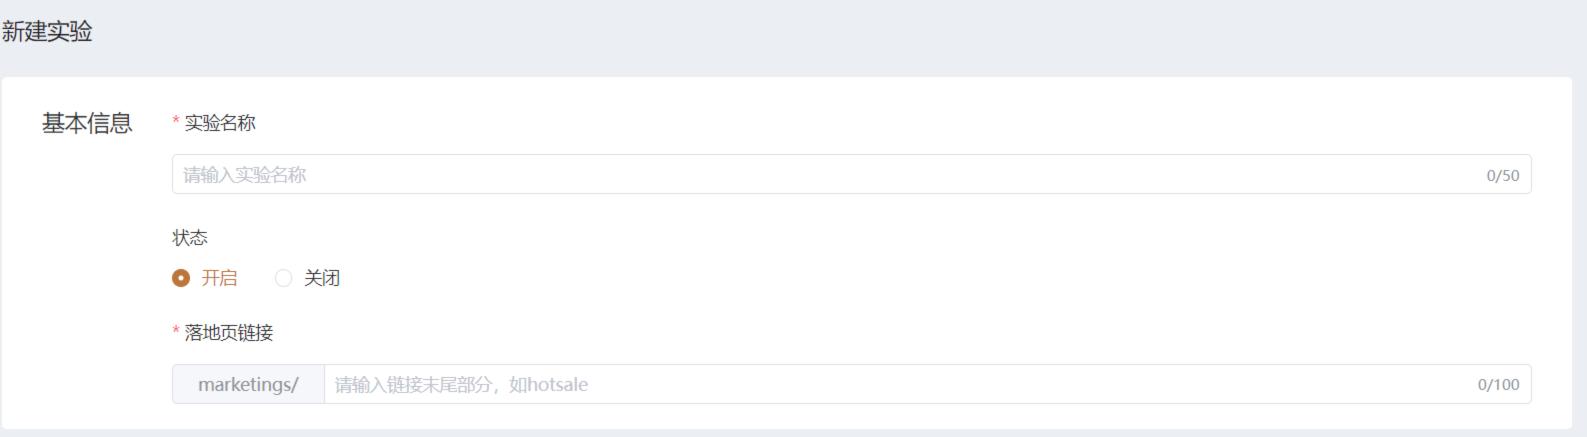
Task: Click the 开启 status label text
Action: [x=219, y=278]
